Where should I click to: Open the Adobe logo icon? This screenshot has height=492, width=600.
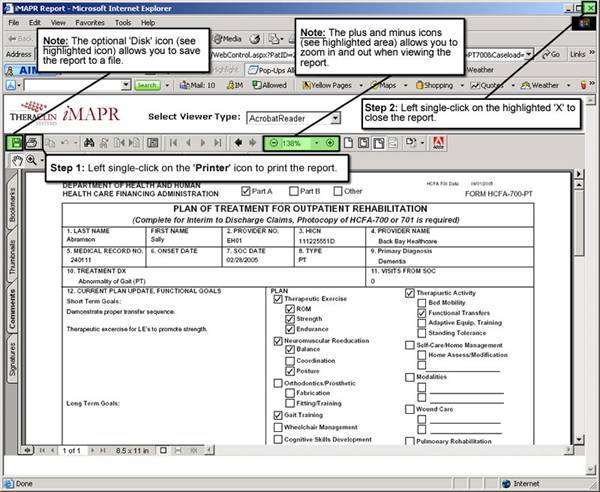438,143
